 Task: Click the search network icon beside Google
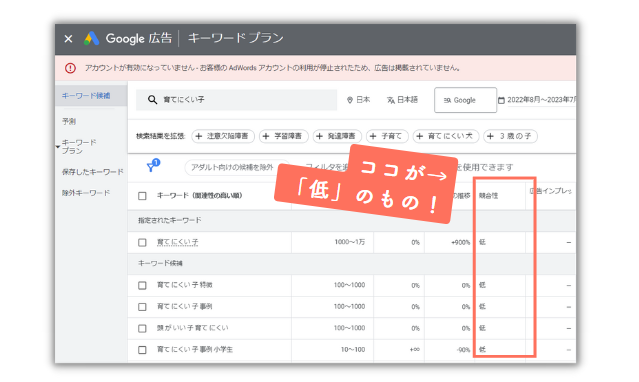tap(447, 100)
